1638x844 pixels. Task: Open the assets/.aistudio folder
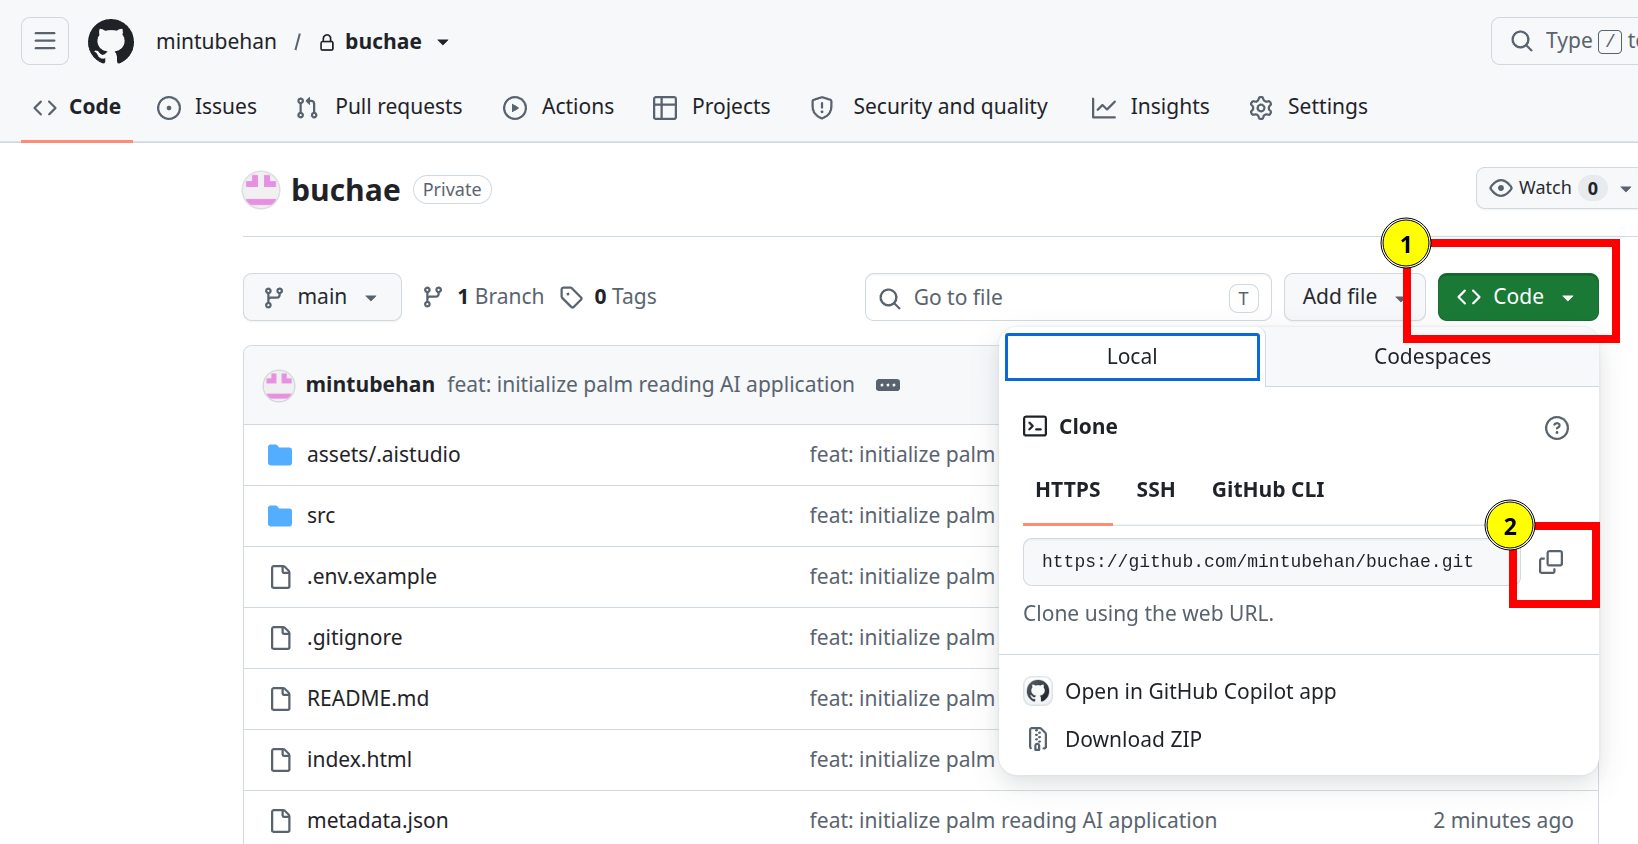tap(383, 455)
